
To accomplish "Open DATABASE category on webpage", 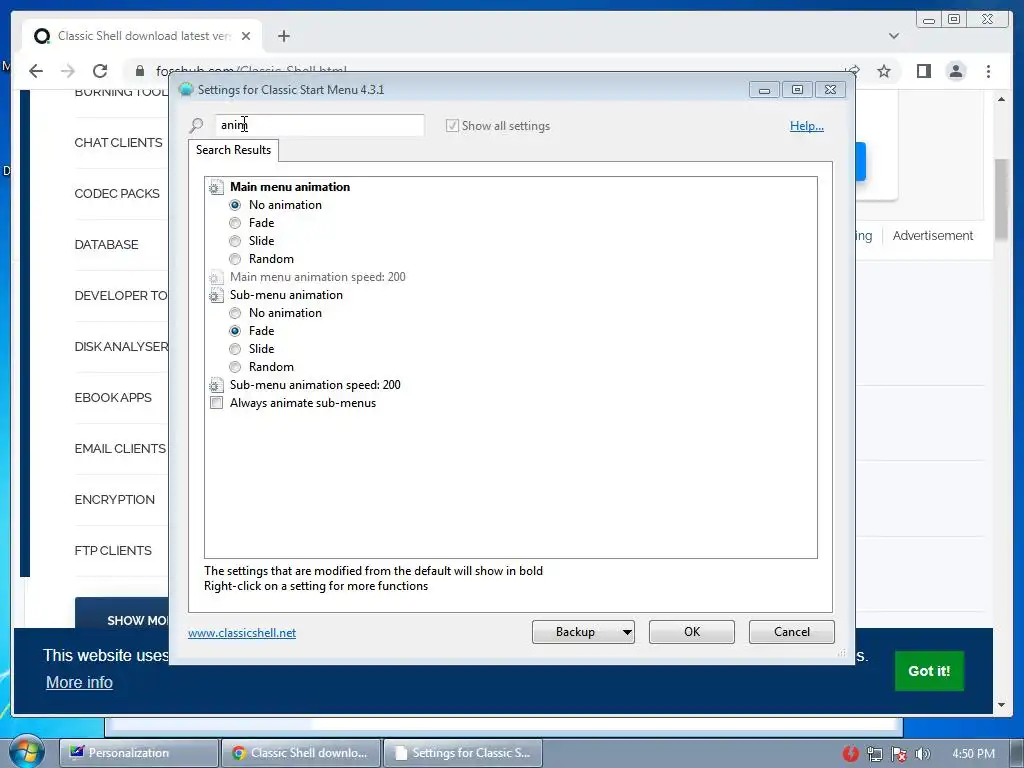I will (106, 244).
